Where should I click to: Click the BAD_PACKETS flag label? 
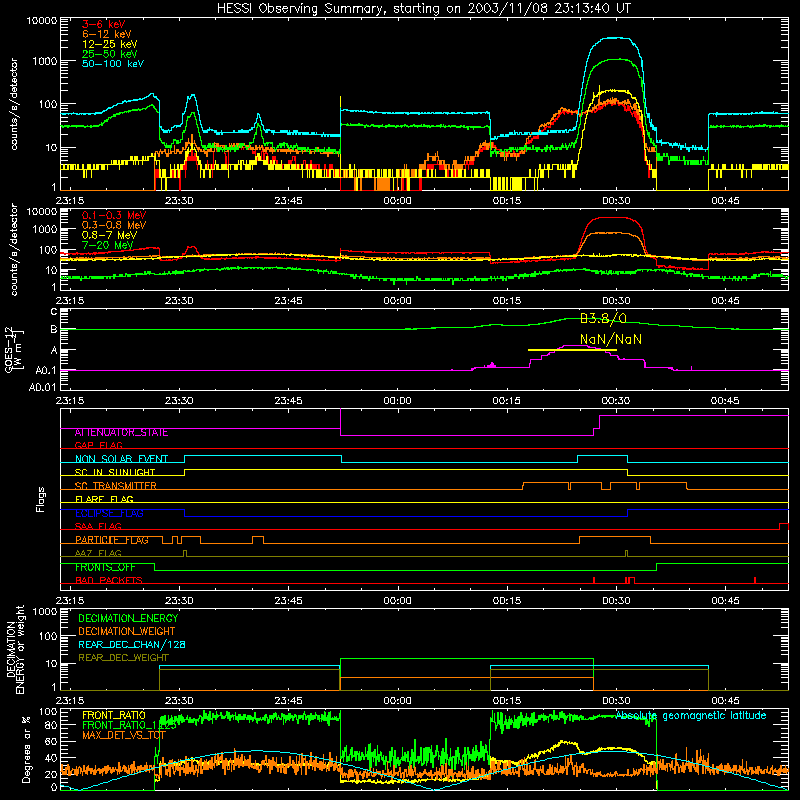pyautogui.click(x=109, y=580)
